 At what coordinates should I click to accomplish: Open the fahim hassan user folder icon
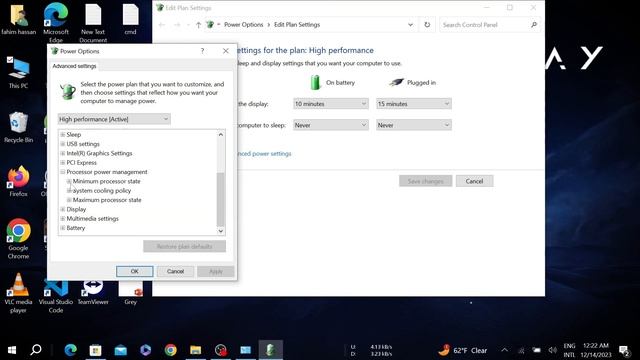click(x=18, y=20)
